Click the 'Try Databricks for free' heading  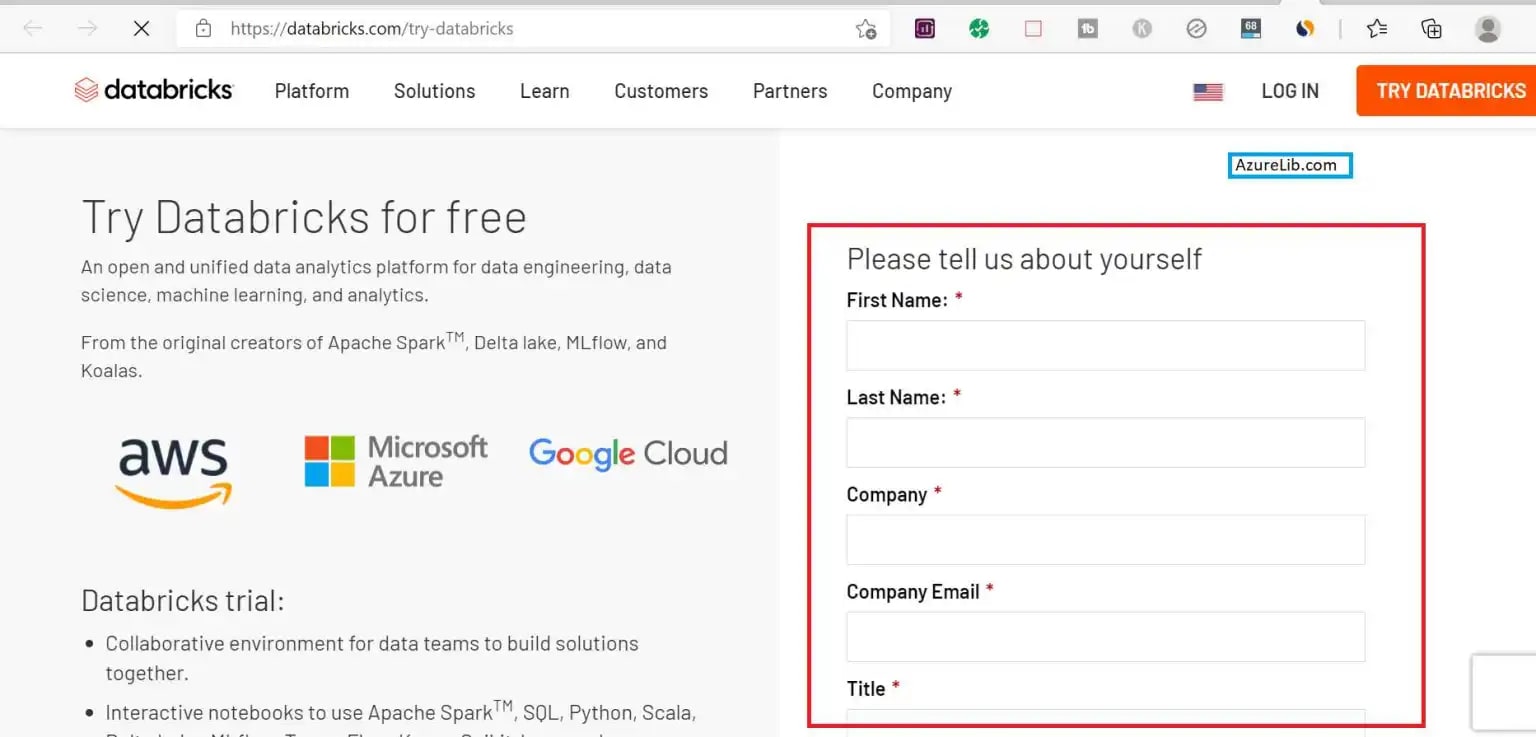(304, 217)
